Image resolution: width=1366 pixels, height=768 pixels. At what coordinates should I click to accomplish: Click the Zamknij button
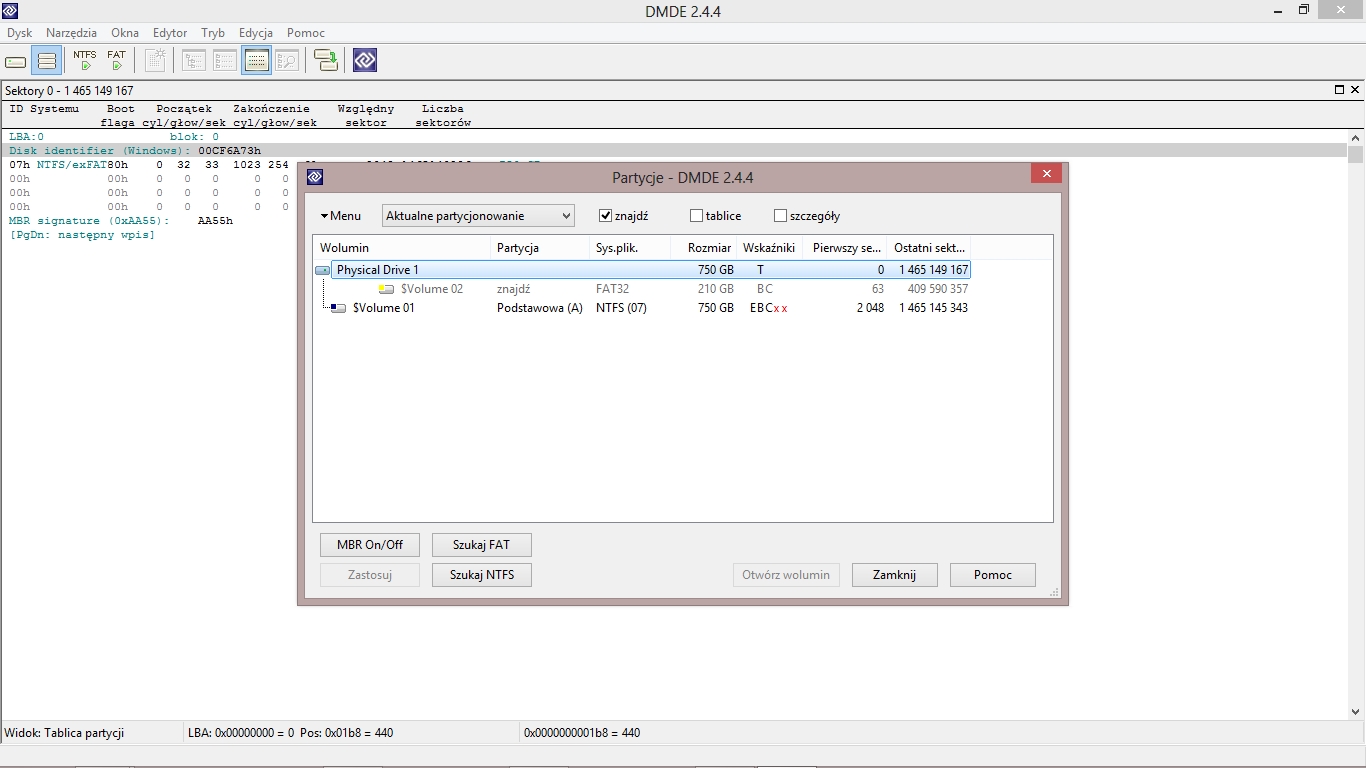(894, 575)
